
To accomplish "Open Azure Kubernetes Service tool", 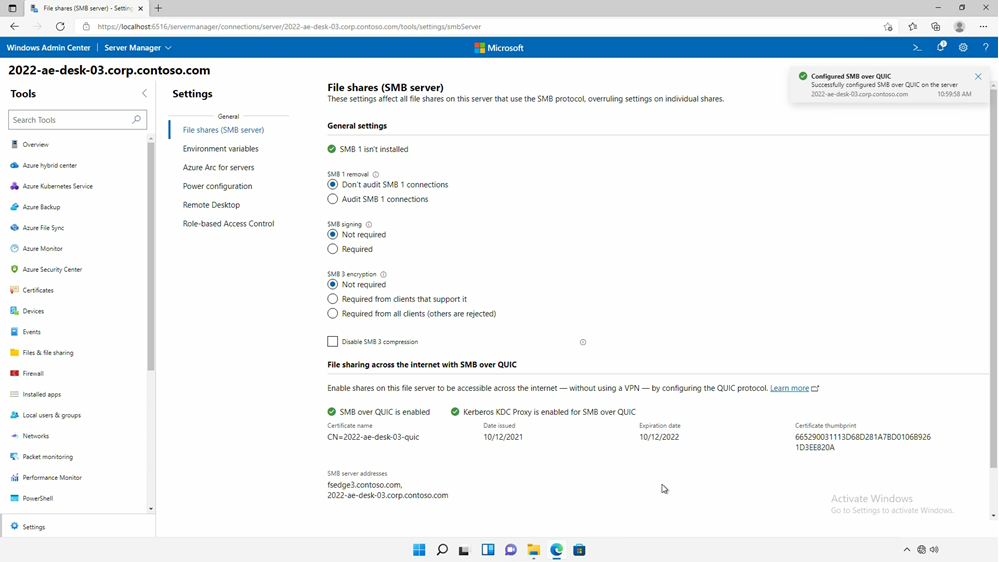I will [x=57, y=186].
